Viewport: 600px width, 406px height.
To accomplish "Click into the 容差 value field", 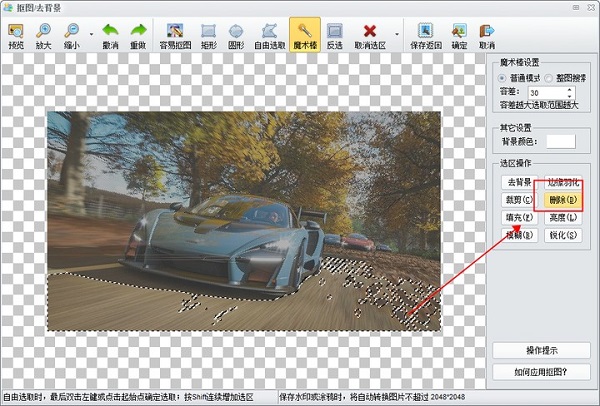I will [545, 91].
